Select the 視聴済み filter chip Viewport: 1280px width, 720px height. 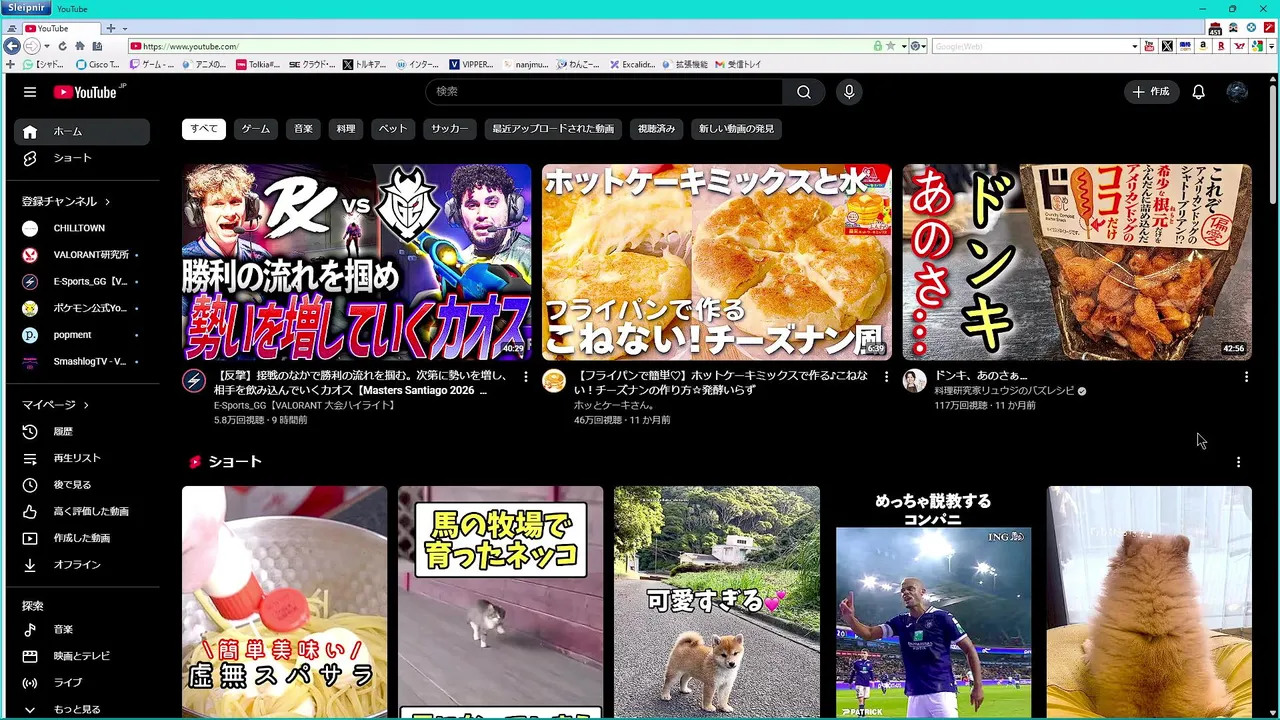coord(657,129)
